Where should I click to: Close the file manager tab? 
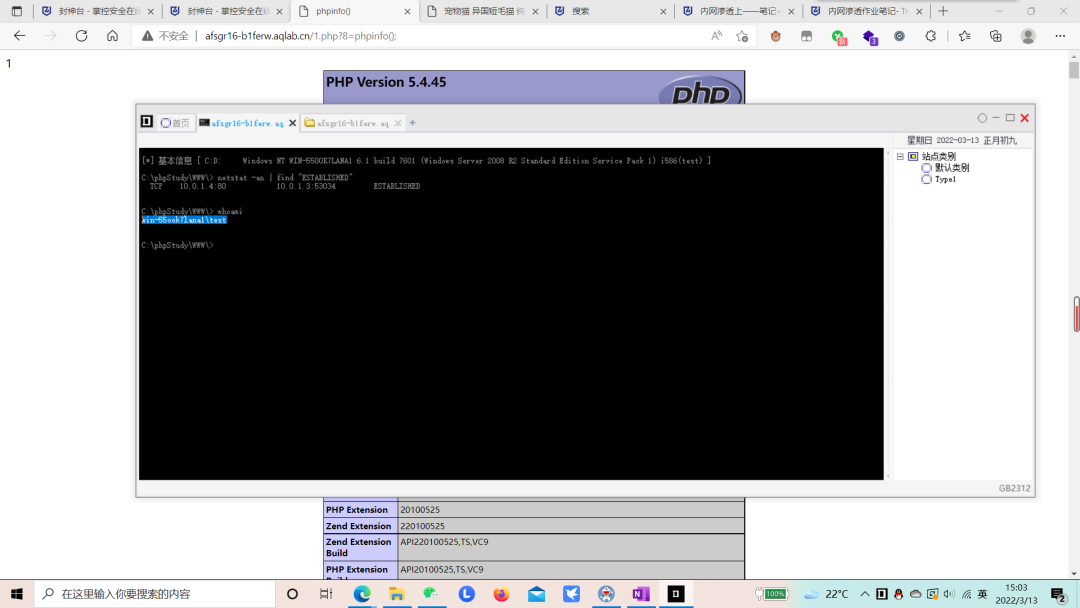tap(398, 123)
